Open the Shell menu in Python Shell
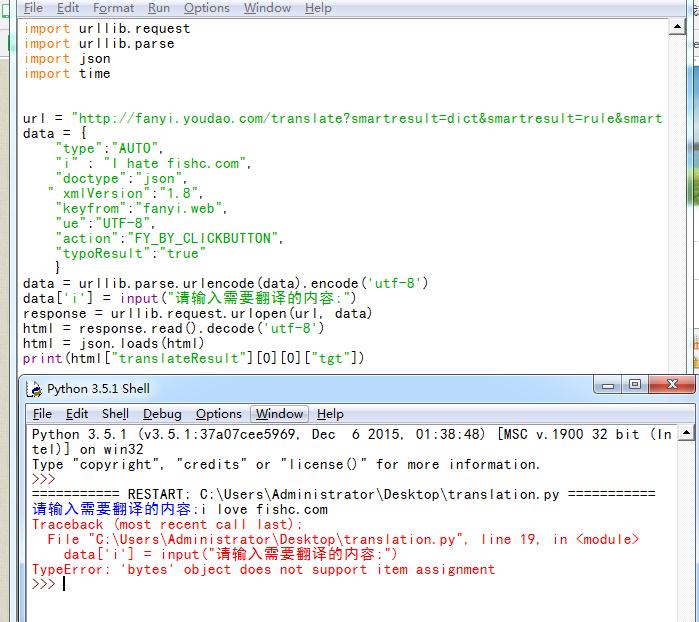The image size is (699, 622). (x=115, y=414)
